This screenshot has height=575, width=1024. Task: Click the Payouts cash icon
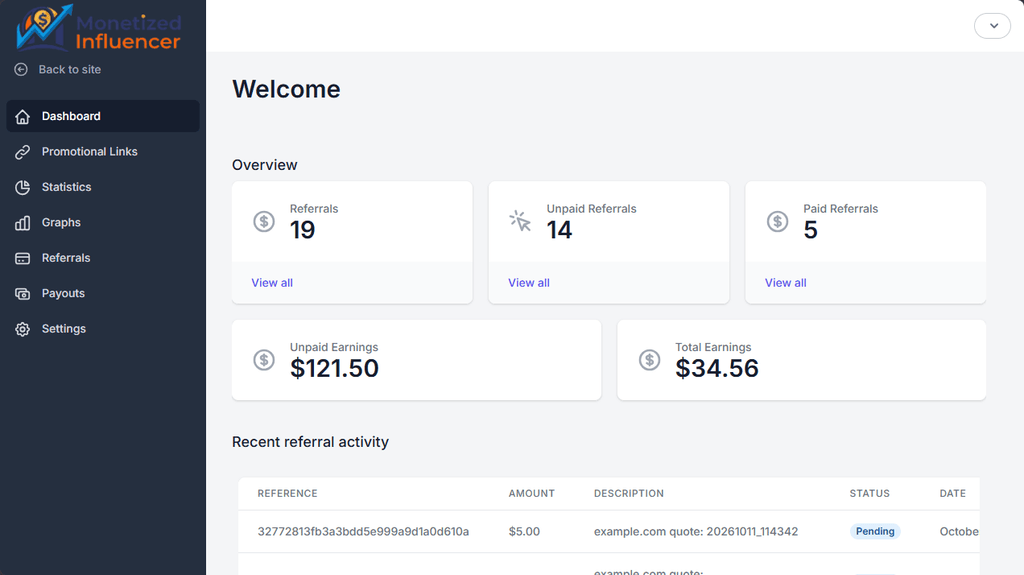(x=23, y=293)
